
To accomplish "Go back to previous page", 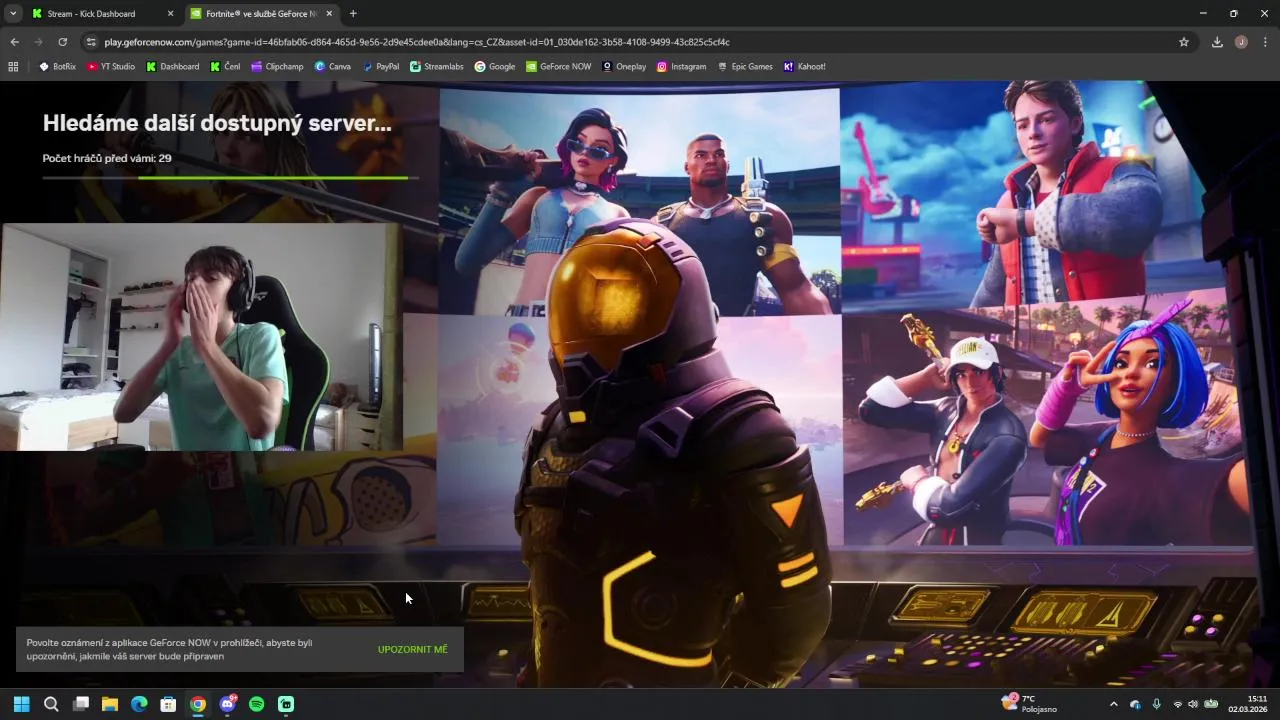I will pyautogui.click(x=14, y=42).
